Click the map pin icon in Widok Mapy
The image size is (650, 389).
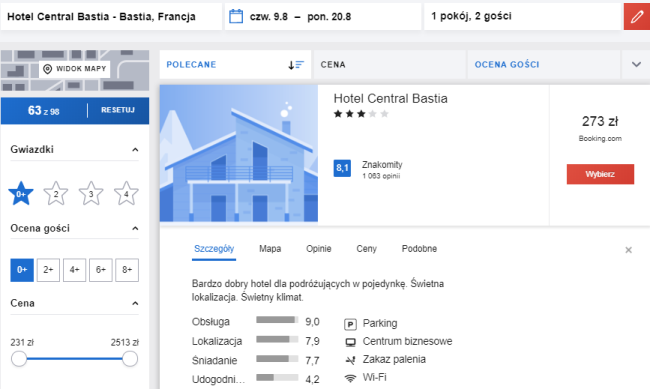pyautogui.click(x=48, y=69)
